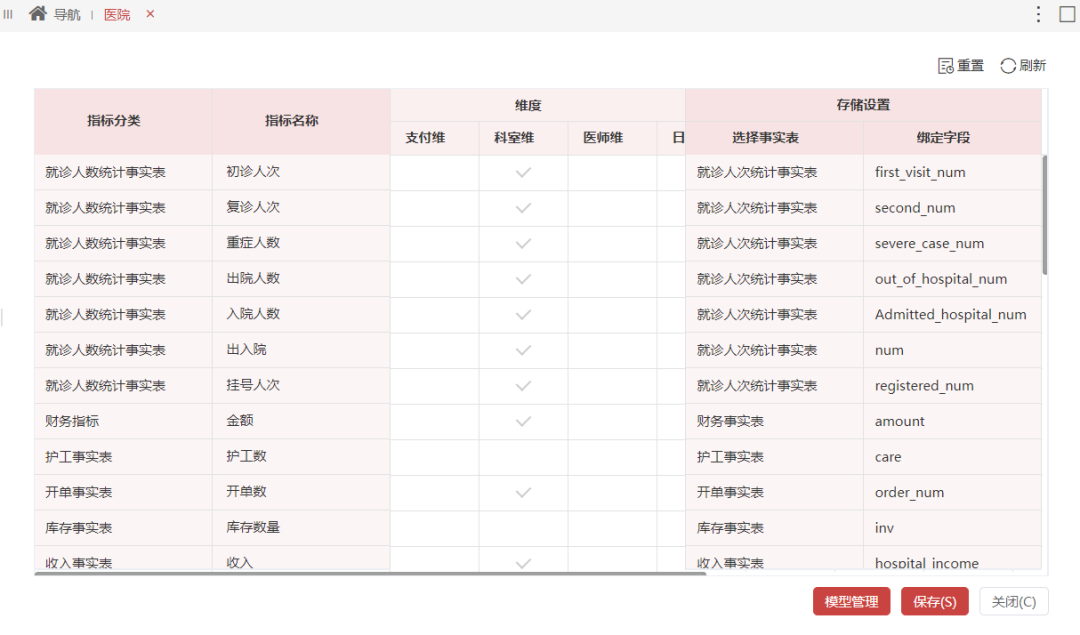1080x635 pixels.
Task: Toggle 科室维 checkmark for 开单数 row
Action: click(x=521, y=492)
